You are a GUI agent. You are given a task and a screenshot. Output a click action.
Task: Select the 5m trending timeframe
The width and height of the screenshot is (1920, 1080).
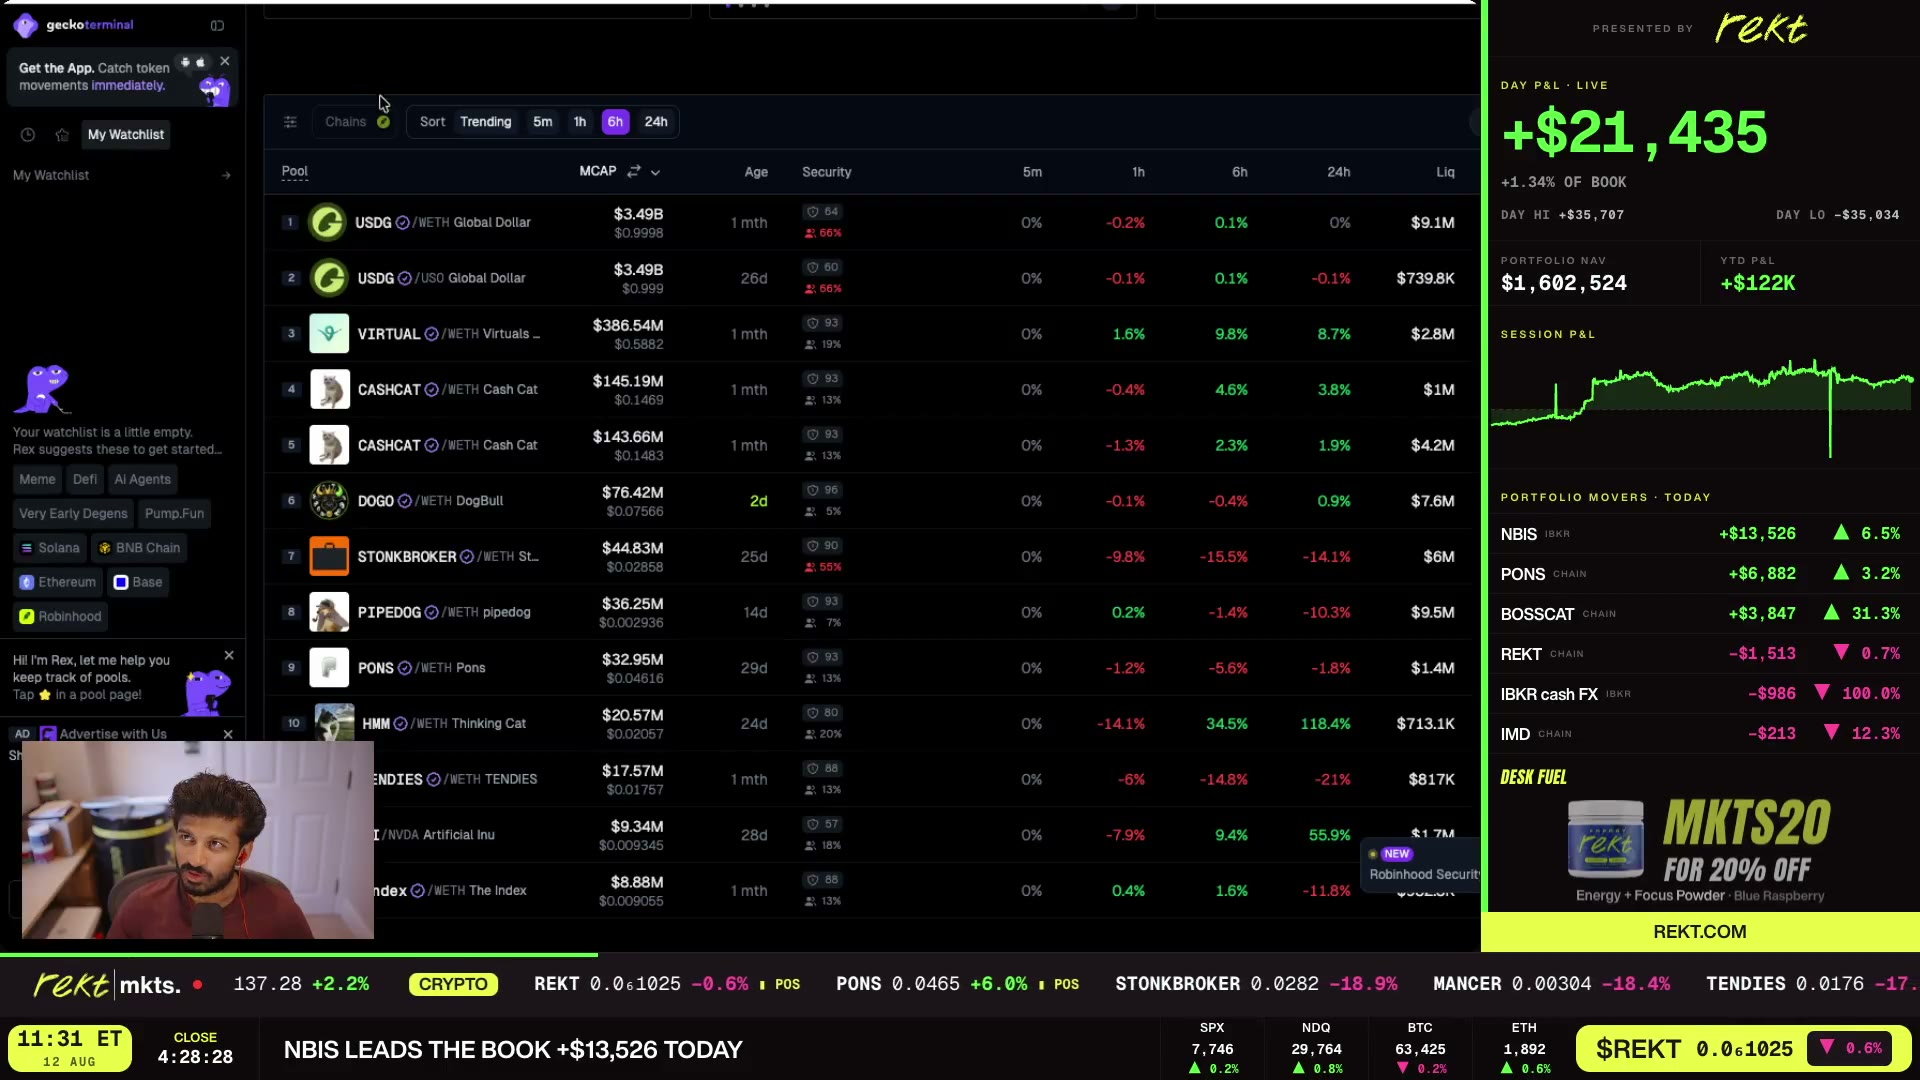click(x=543, y=122)
